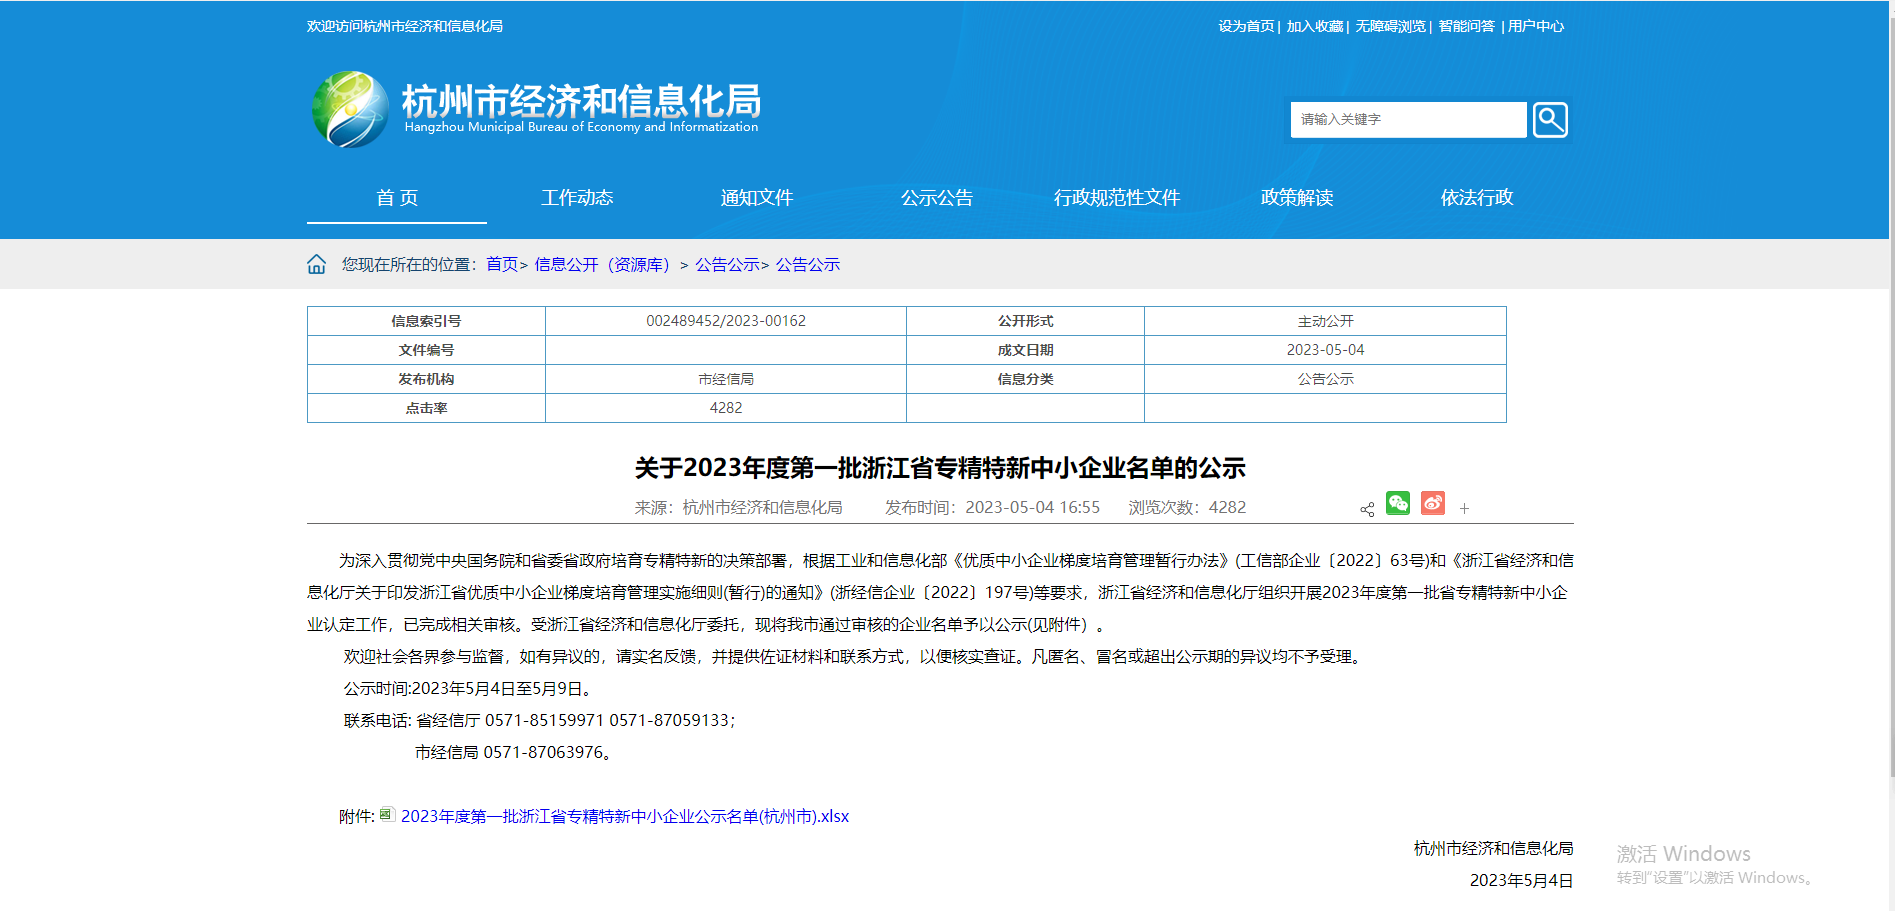Open 依法行政 navigation item
Screen dimensions: 1895x911
tap(1477, 198)
